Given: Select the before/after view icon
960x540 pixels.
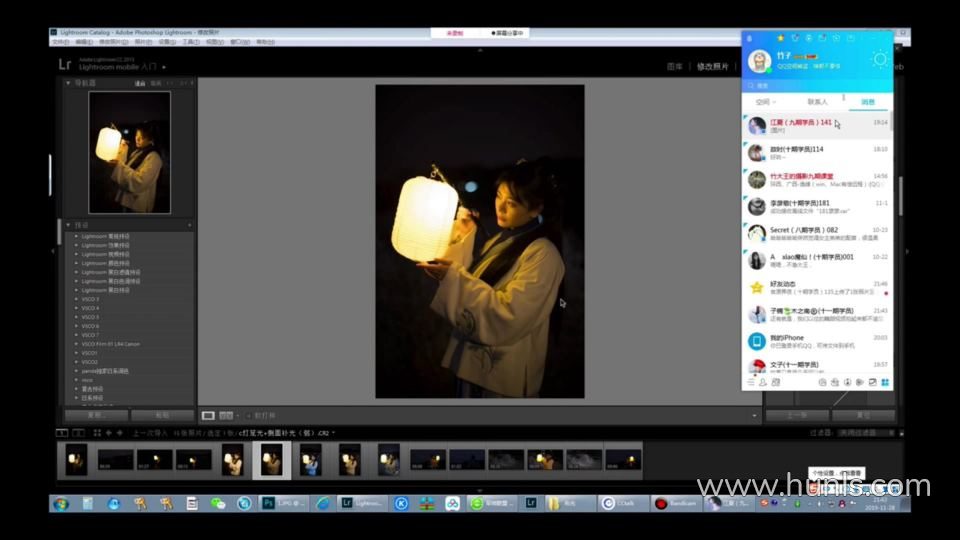Looking at the screenshot, I should coord(226,416).
